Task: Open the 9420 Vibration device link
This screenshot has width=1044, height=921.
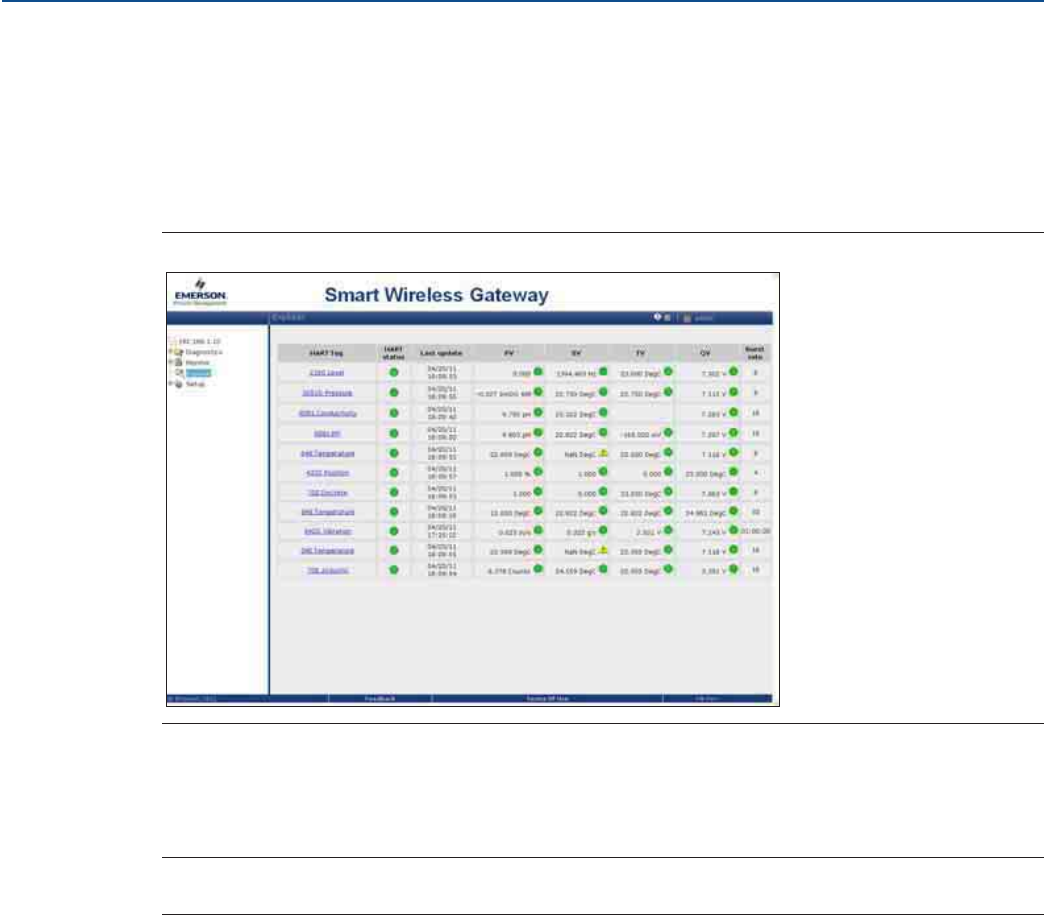Action: coord(327,531)
